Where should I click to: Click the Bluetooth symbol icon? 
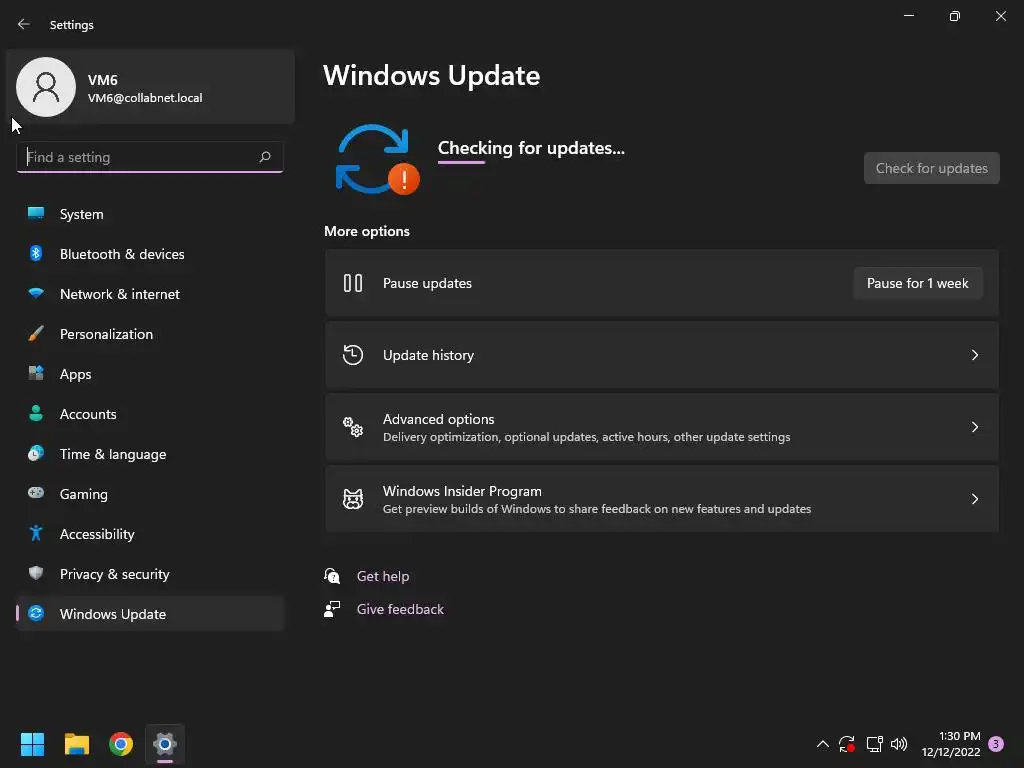(x=36, y=253)
